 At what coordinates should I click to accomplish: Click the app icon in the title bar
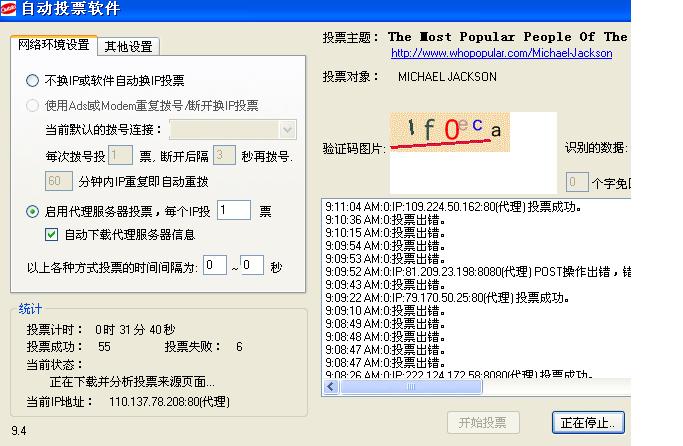click(x=10, y=10)
